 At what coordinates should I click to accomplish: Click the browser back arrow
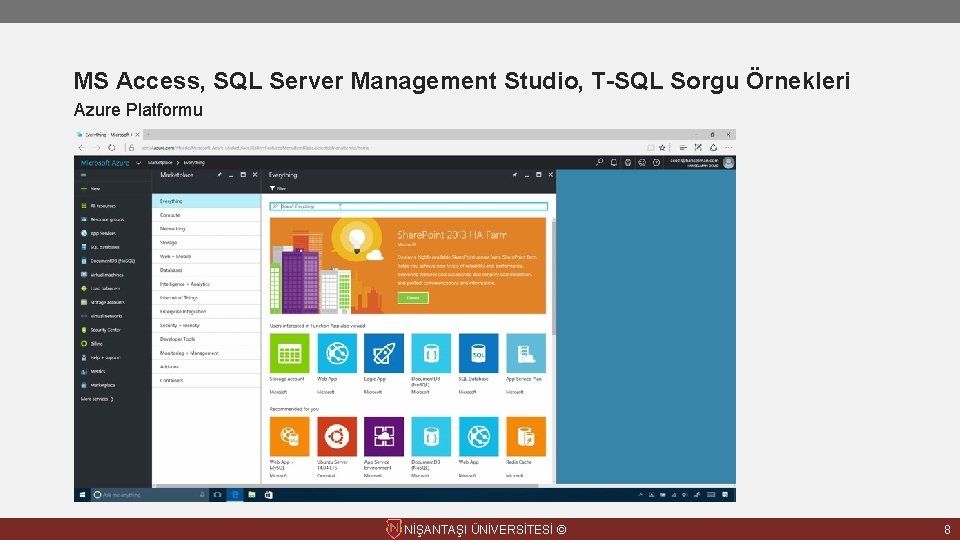point(81,148)
